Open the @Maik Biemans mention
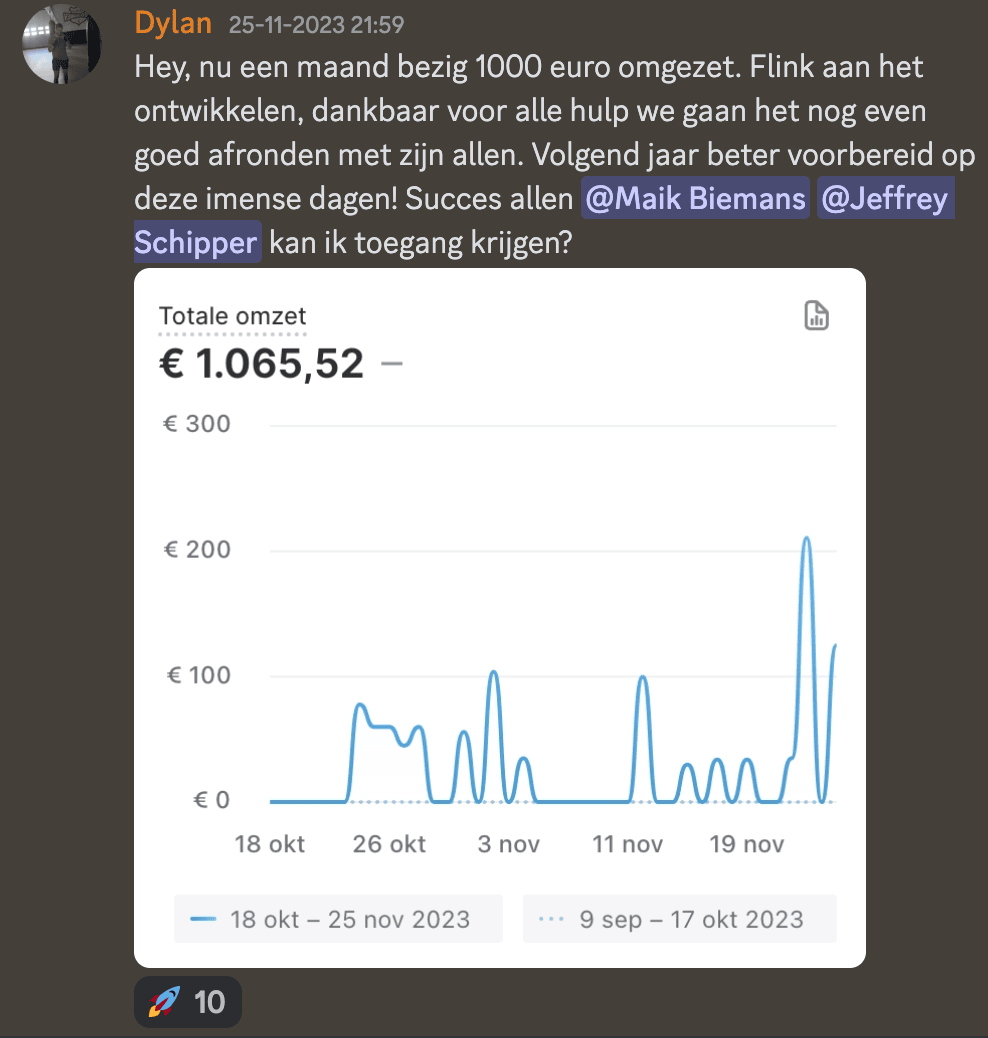This screenshot has height=1038, width=988. [696, 199]
